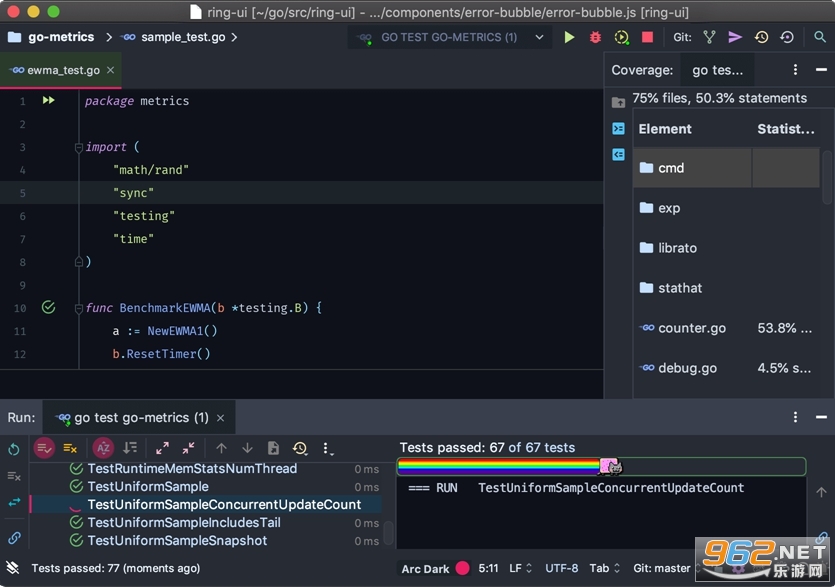The width and height of the screenshot is (835, 587).
Task: Run all tests in file from line 1 gutter
Action: [48, 100]
